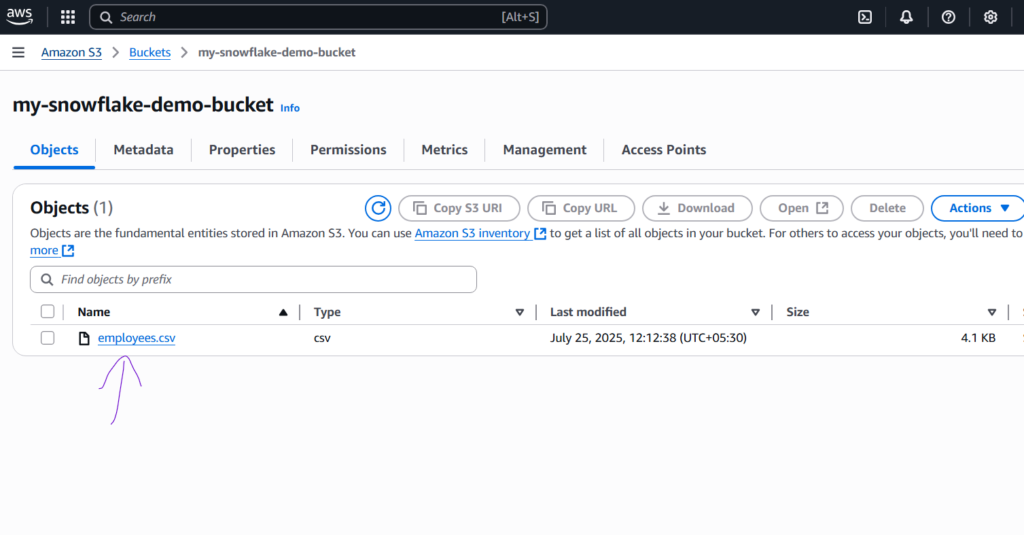This screenshot has width=1024, height=535.
Task: Toggle the hamburger navigation menu
Action: [x=18, y=52]
